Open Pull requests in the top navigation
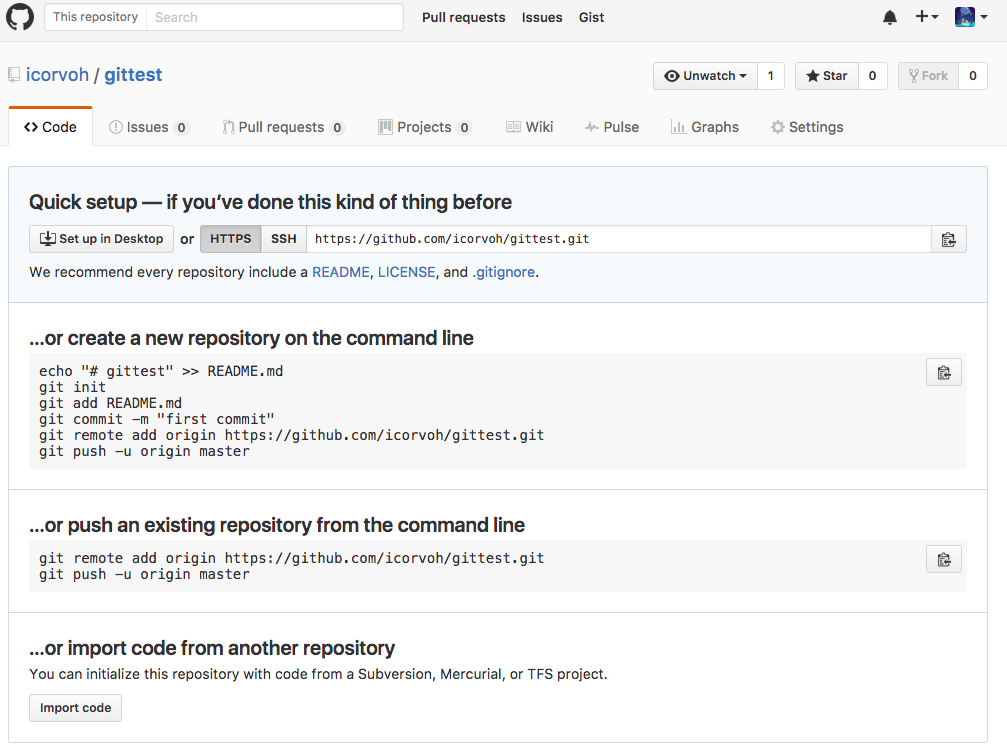This screenshot has width=1007, height=753. click(x=464, y=17)
